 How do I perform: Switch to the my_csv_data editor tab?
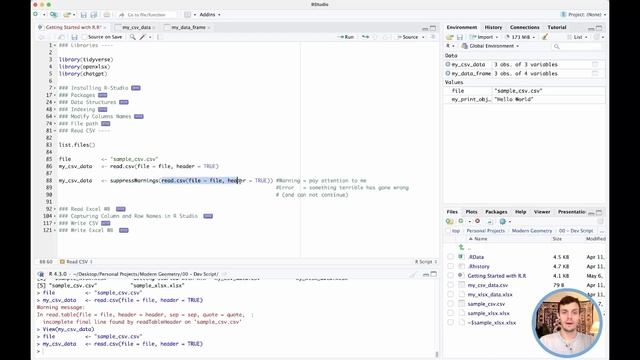(x=136, y=27)
